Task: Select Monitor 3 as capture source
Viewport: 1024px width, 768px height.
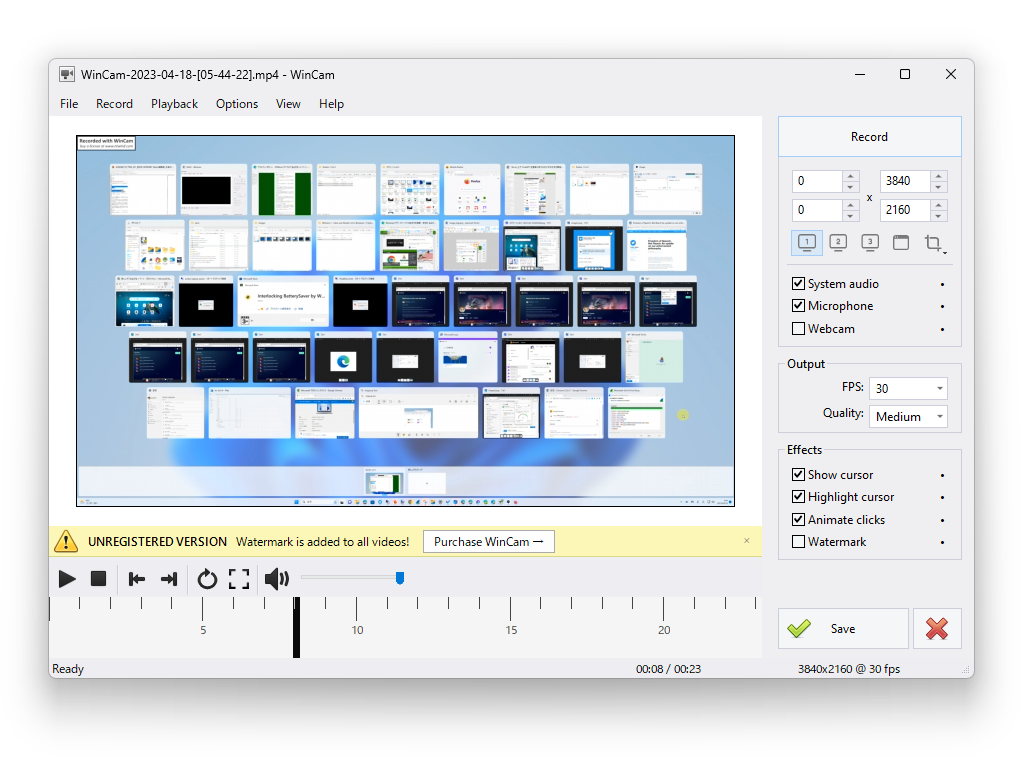Action: pos(869,242)
